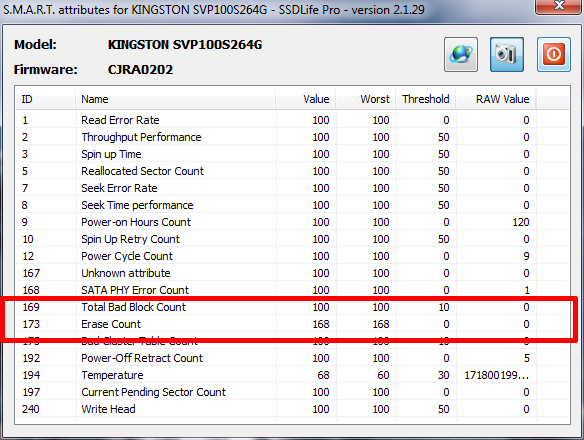Click the Threshold column header
This screenshot has width=584, height=440.
(x=425, y=99)
